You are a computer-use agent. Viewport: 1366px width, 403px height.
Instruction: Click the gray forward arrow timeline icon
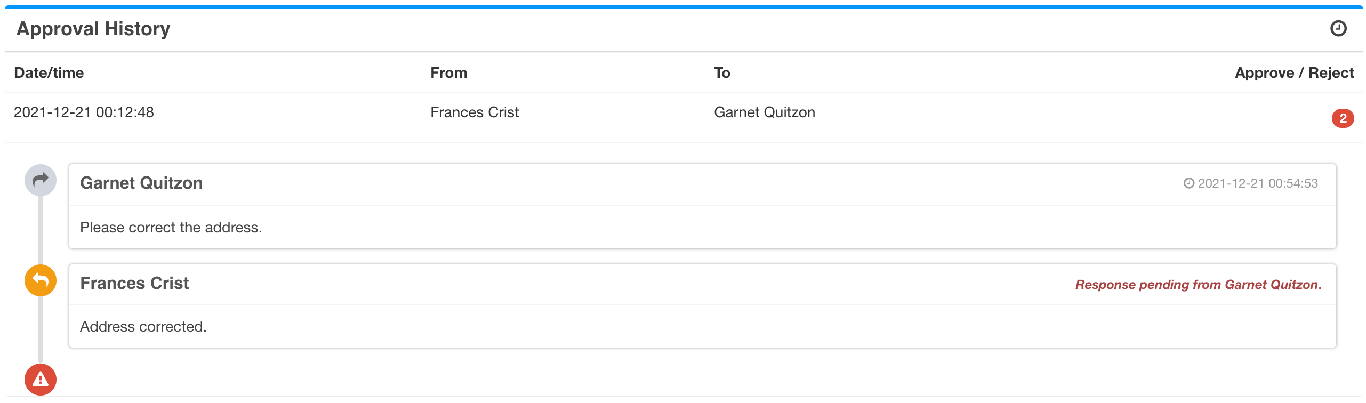(x=40, y=180)
